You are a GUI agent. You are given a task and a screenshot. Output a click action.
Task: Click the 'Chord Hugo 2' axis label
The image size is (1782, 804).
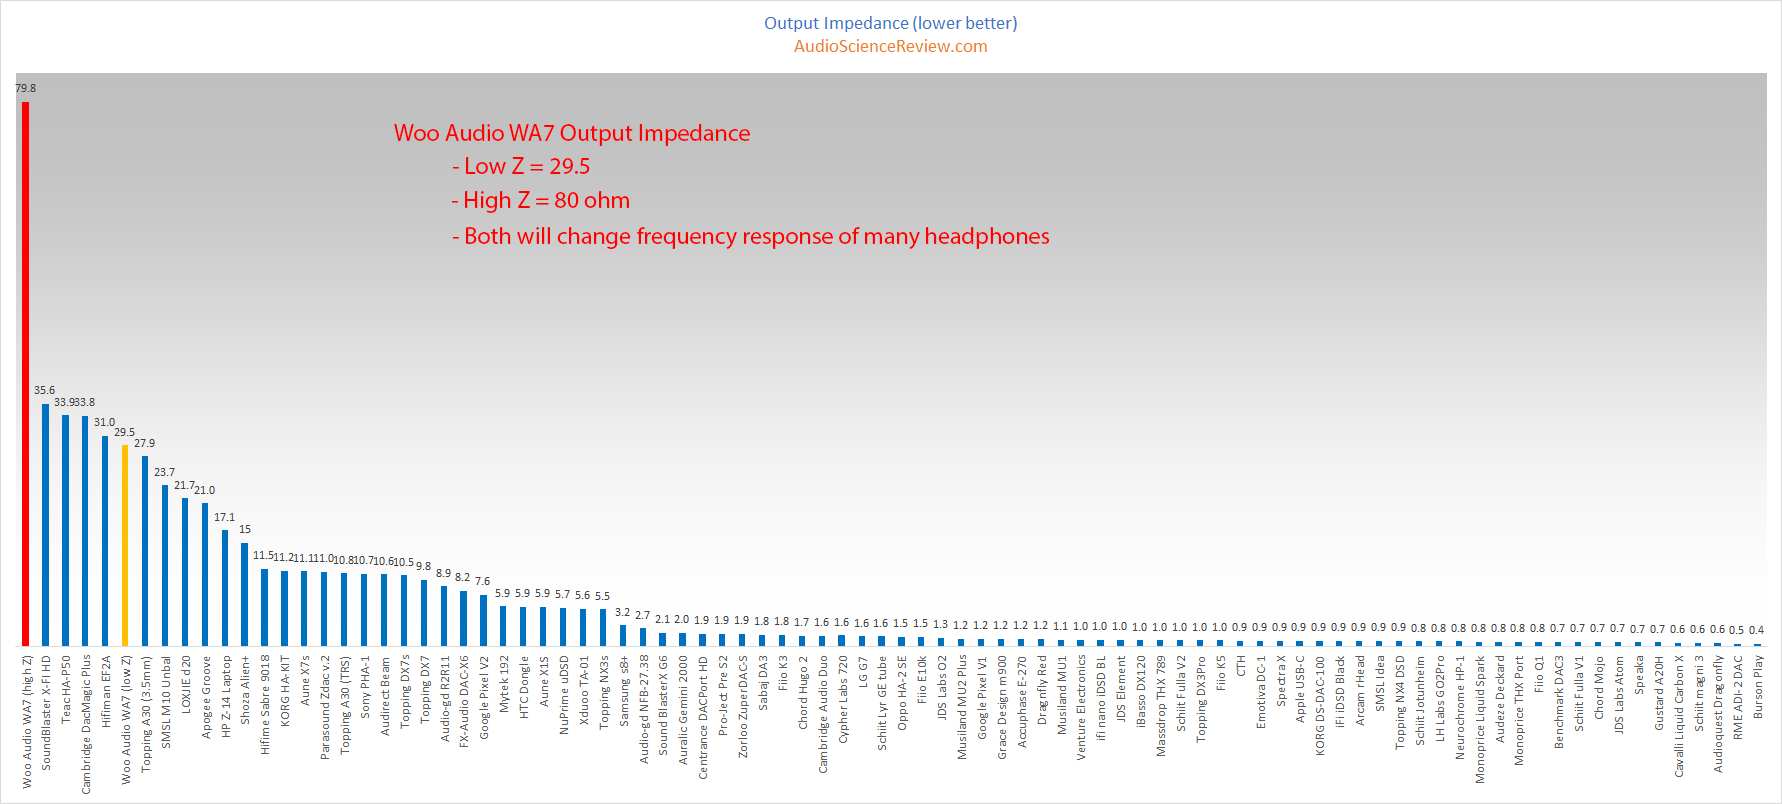[x=803, y=693]
